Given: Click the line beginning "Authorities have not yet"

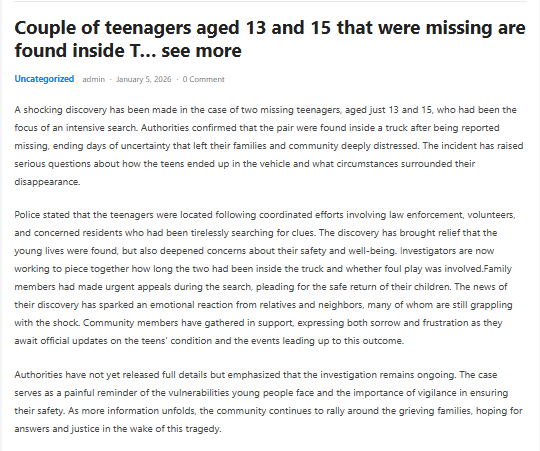Looking at the screenshot, I should pos(256,375).
